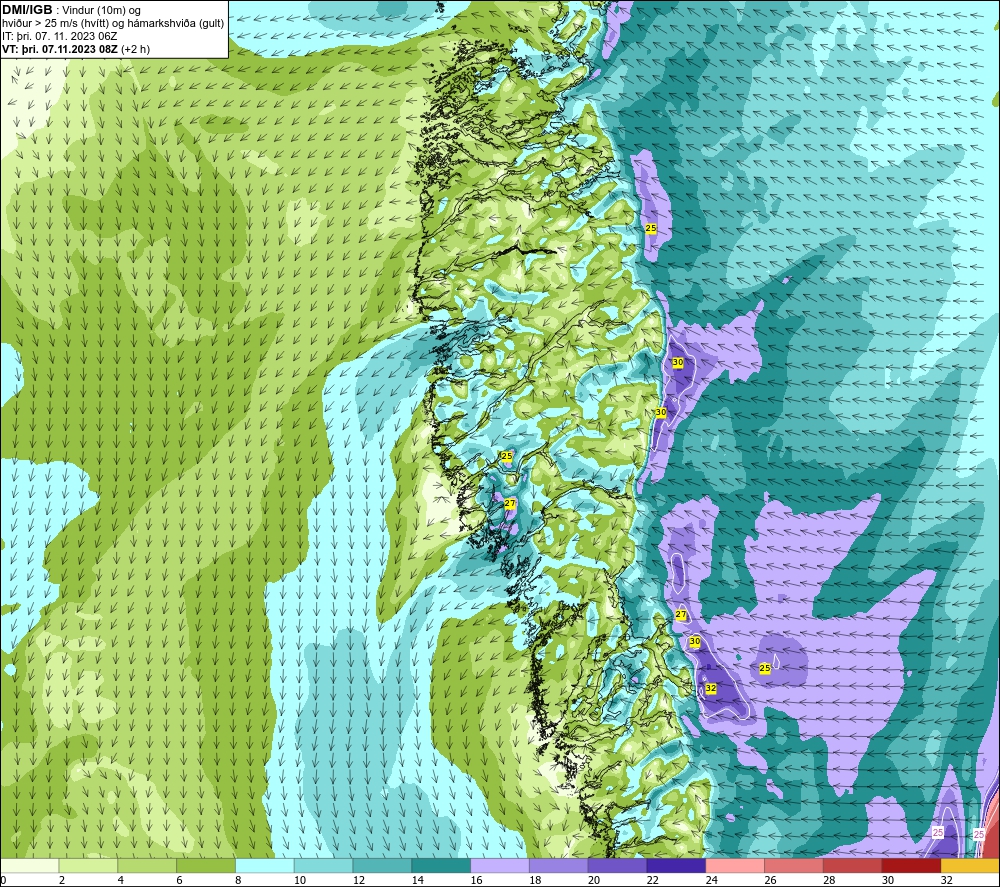This screenshot has height=887, width=1000.
Task: Click the legend scale number 6
Action: tap(179, 880)
